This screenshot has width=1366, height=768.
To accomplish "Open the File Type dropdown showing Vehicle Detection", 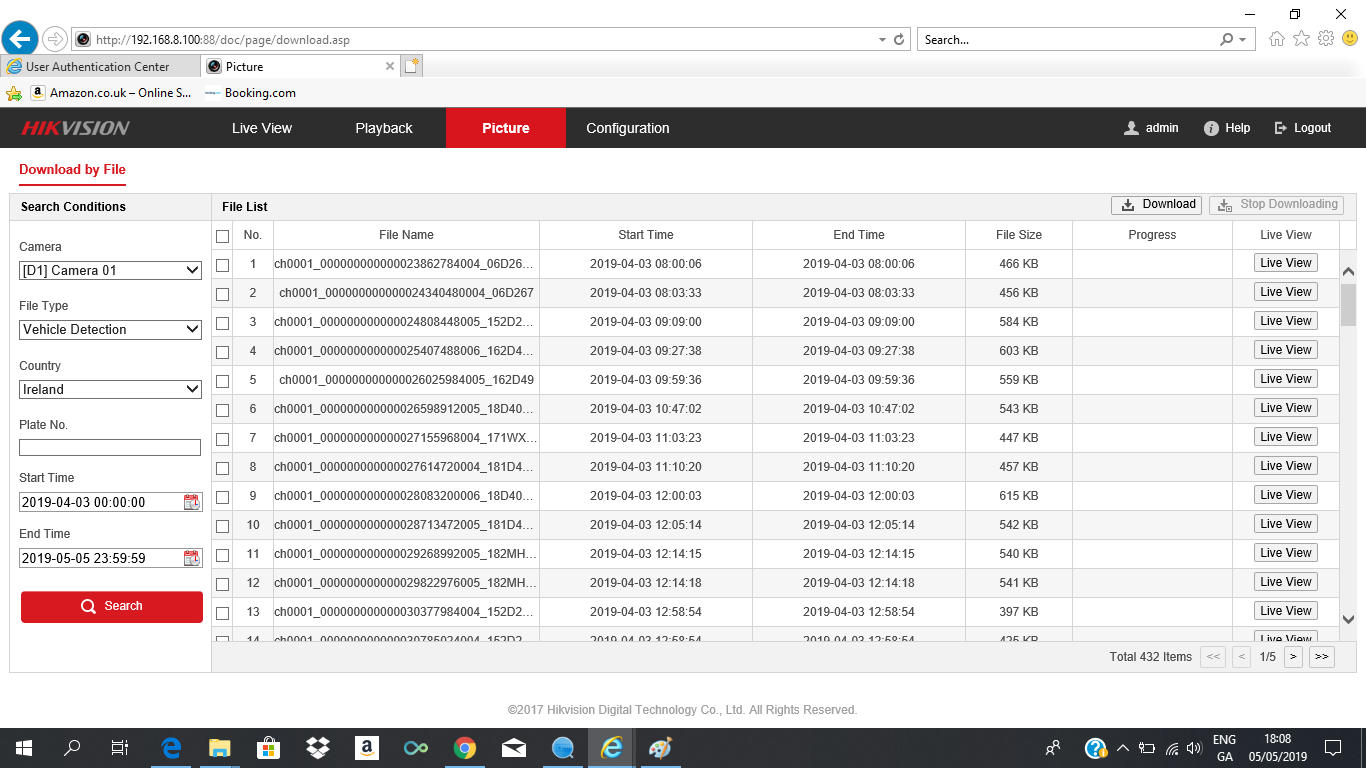I will (x=110, y=329).
